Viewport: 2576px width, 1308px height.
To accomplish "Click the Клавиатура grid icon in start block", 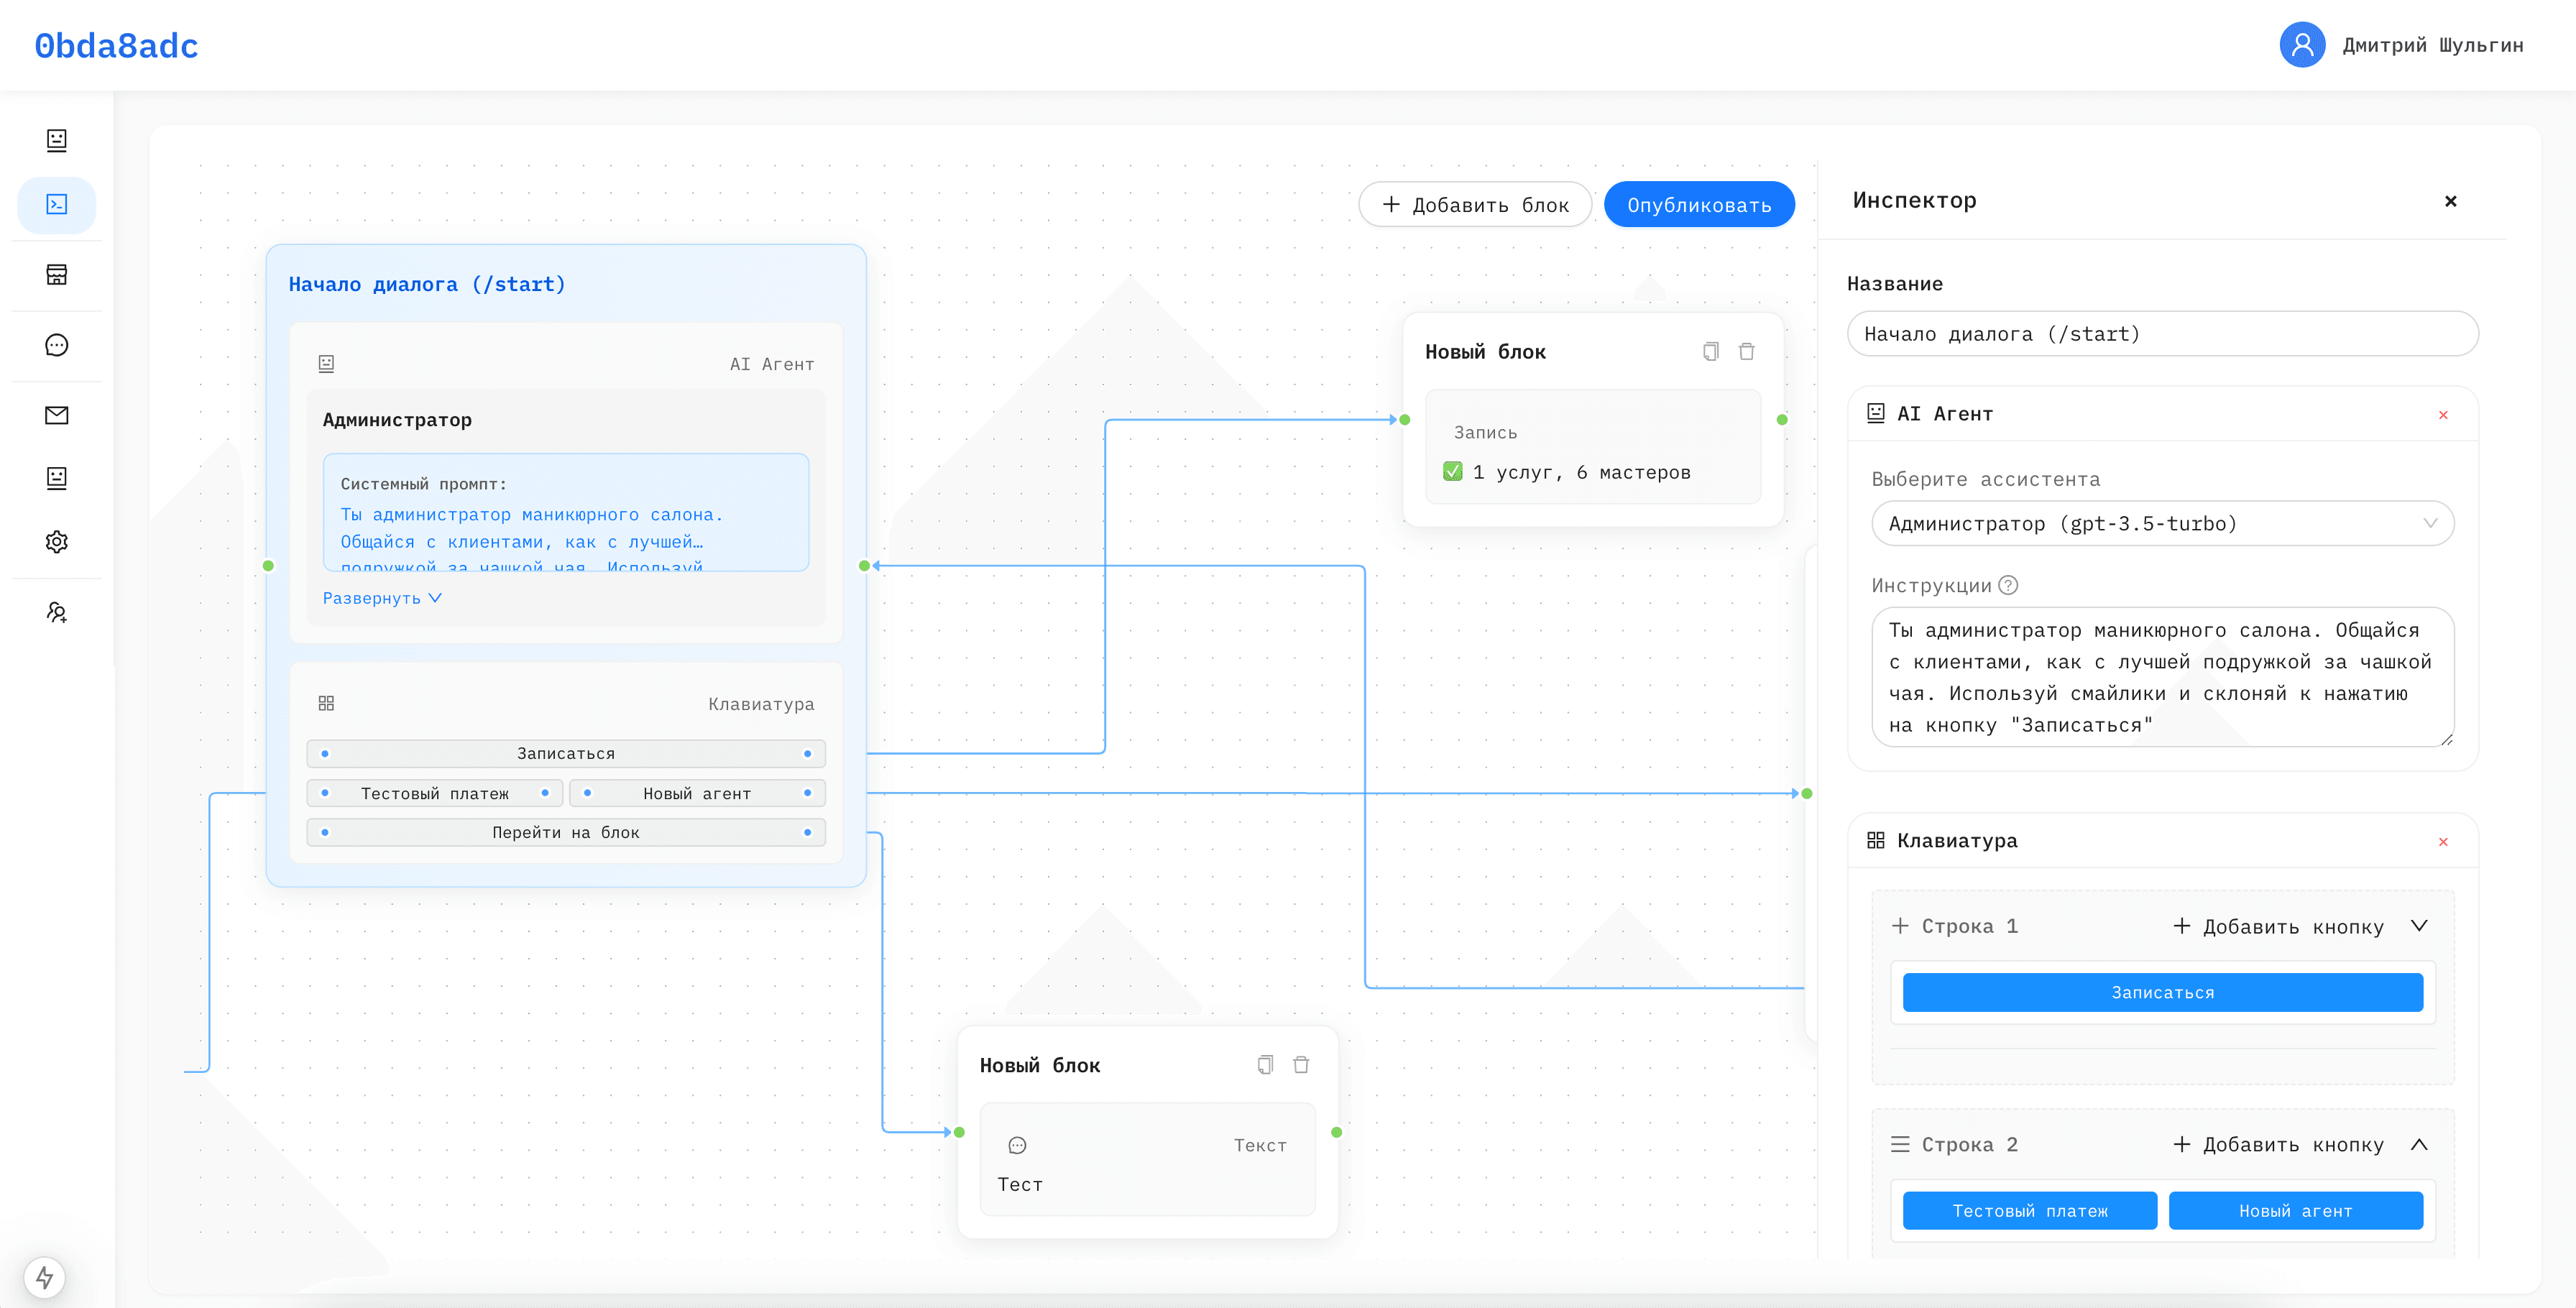I will [326, 703].
